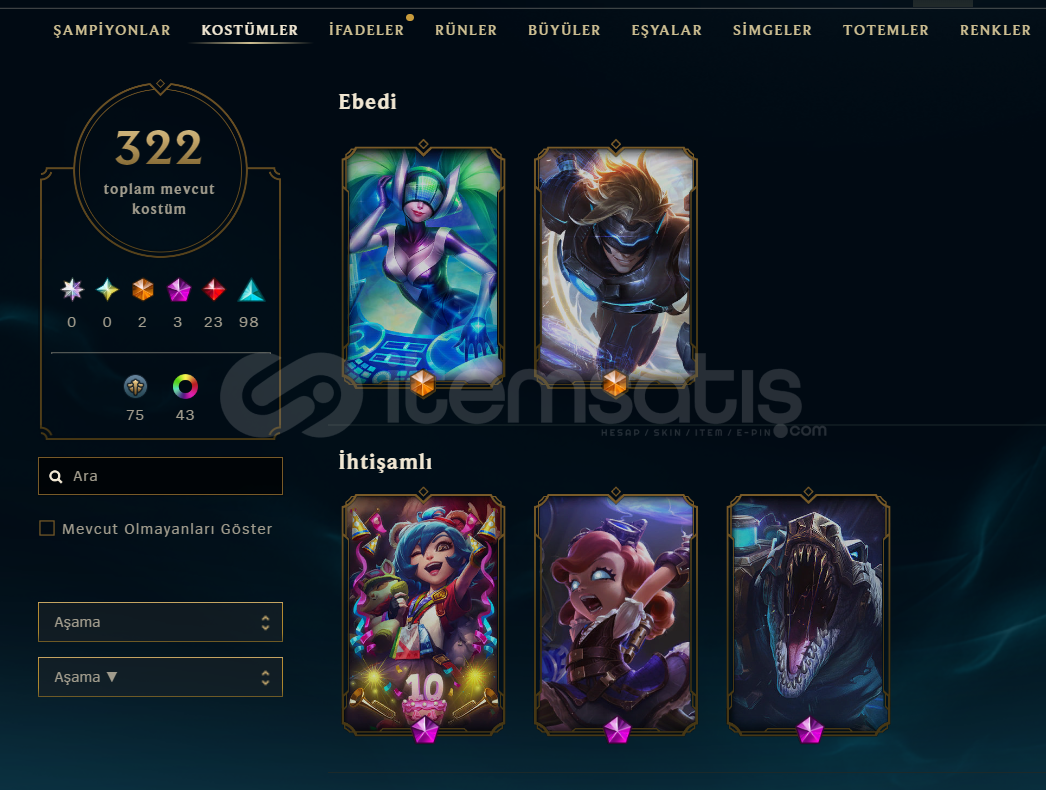1046x790 pixels.
Task: Click the rainbow chroma wheel icon
Action: (x=185, y=386)
